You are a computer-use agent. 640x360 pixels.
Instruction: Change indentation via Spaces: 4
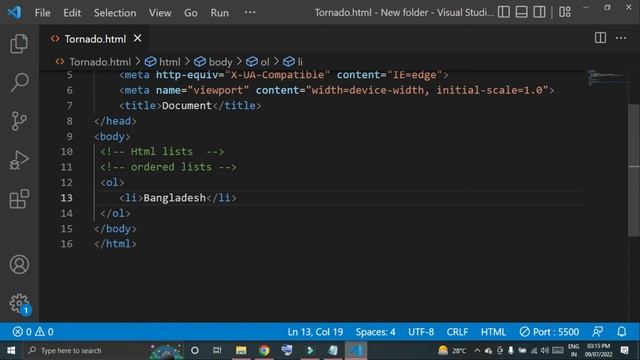375,332
